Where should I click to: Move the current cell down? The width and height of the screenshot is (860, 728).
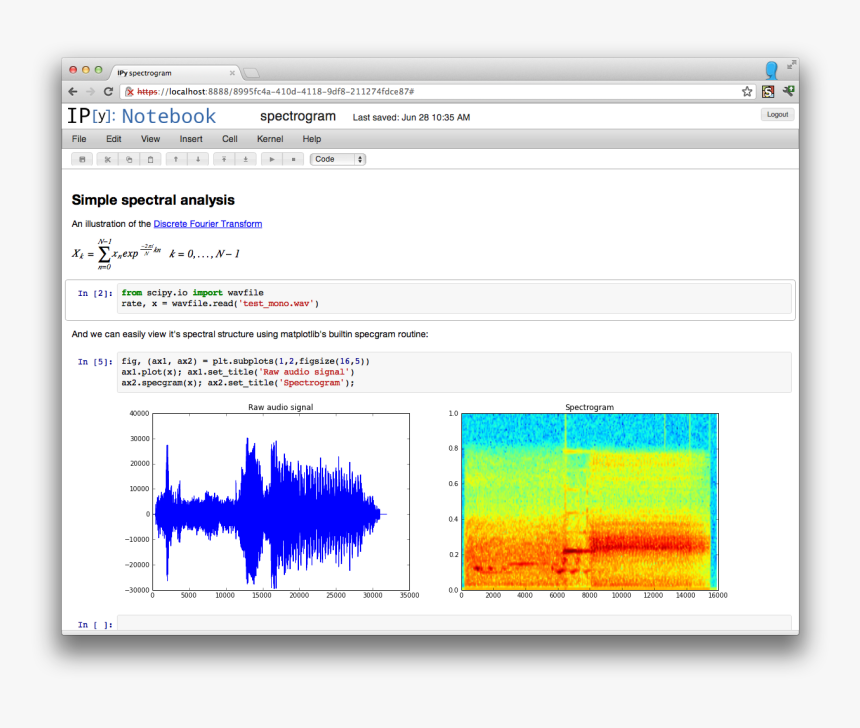(x=196, y=158)
